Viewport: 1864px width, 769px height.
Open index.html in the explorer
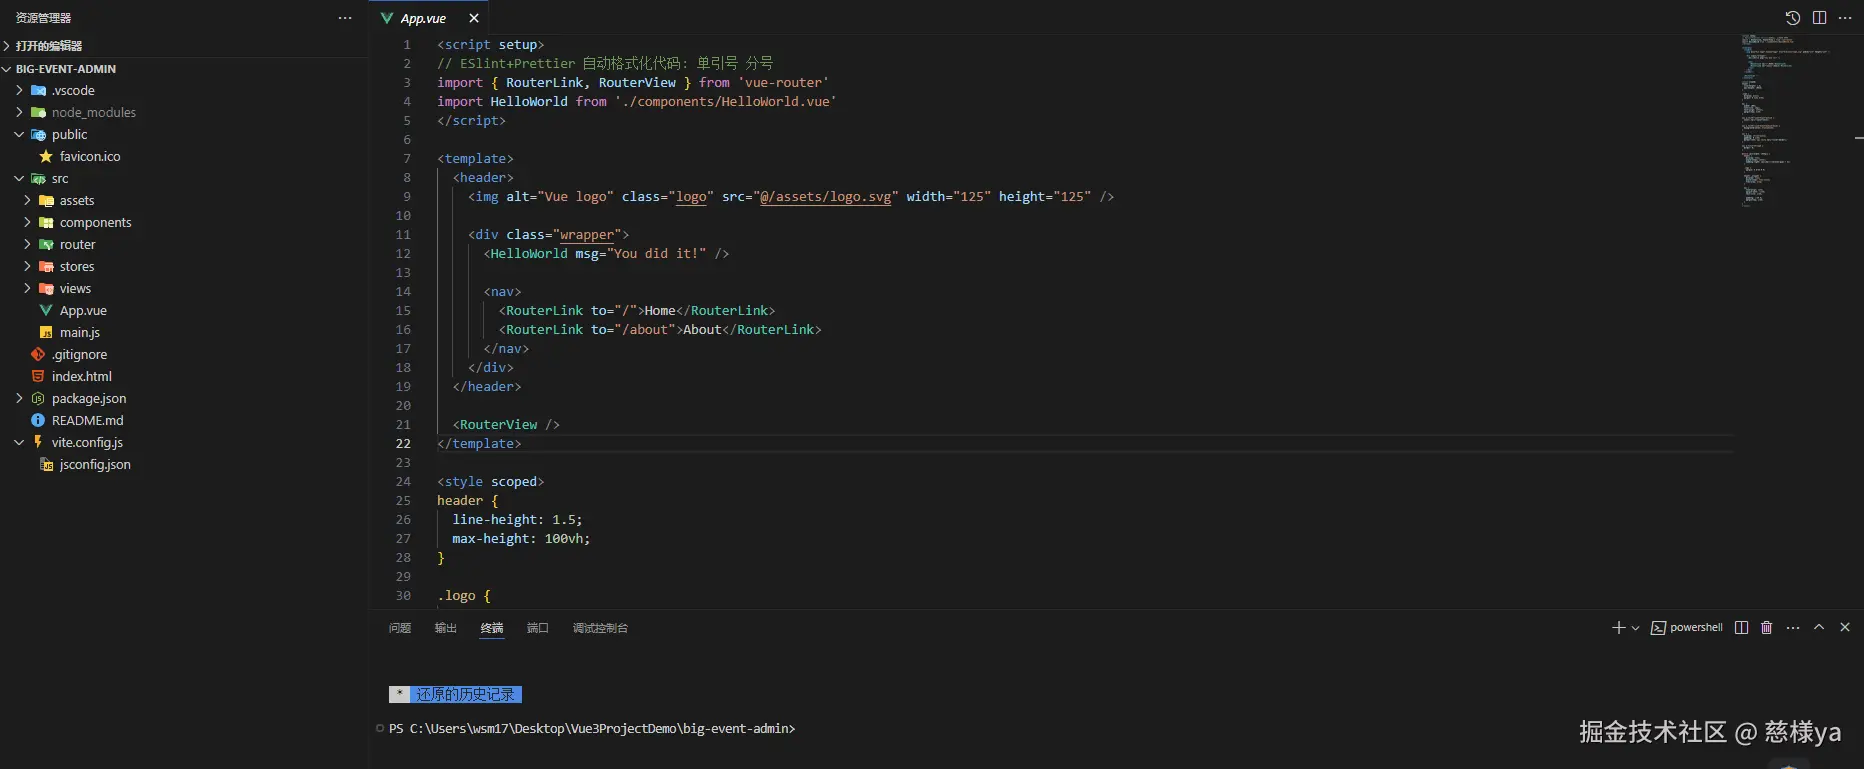pos(185,376)
